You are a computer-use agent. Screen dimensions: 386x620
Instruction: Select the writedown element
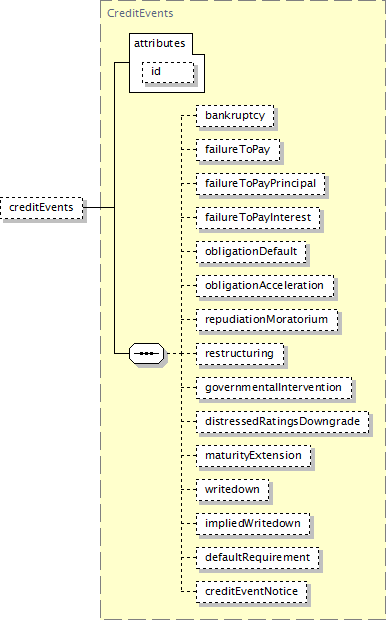[233, 490]
